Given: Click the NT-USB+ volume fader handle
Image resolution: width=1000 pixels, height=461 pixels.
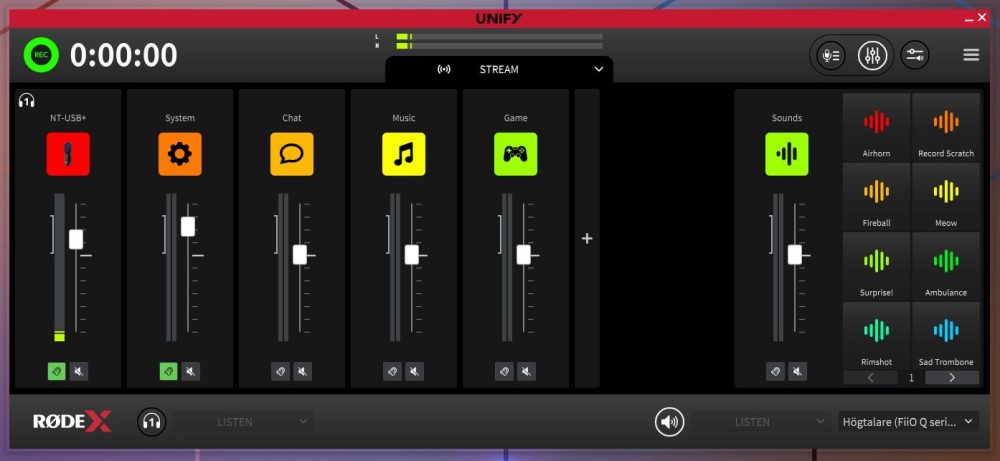Looking at the screenshot, I should (x=76, y=239).
